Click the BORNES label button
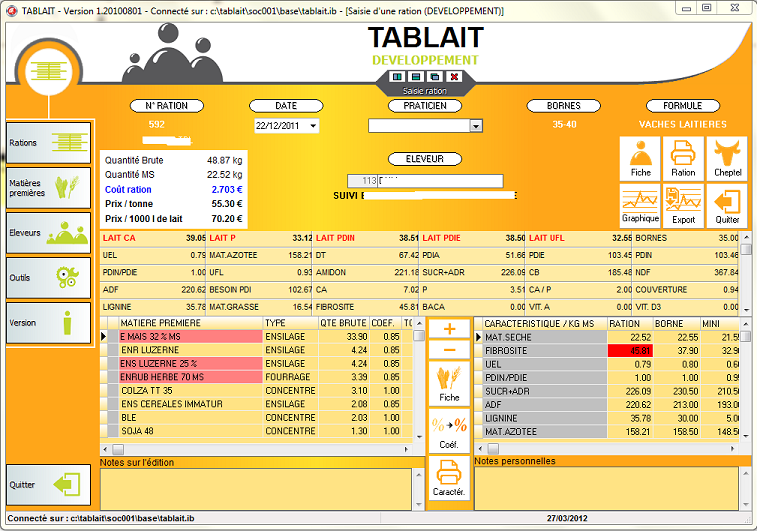The image size is (757, 531). pos(563,106)
